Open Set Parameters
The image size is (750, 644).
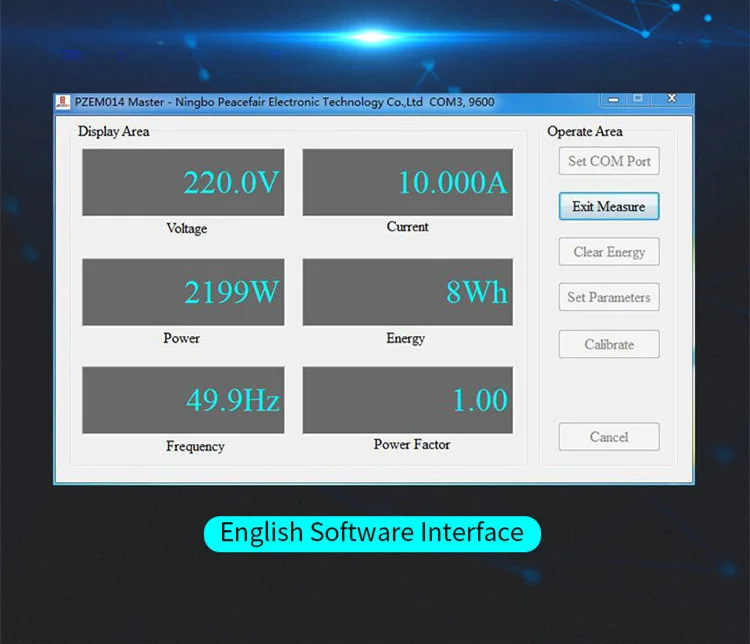coord(609,297)
